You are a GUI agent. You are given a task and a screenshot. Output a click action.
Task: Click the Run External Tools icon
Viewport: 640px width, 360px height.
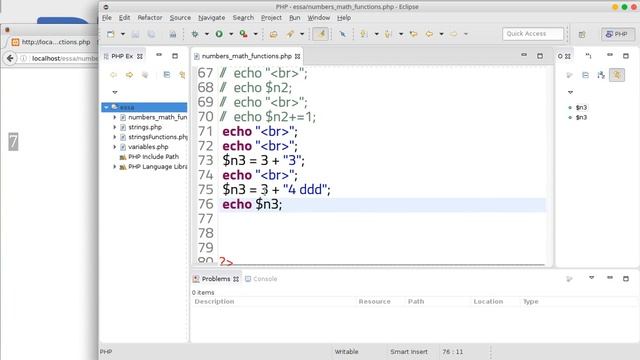click(x=244, y=34)
